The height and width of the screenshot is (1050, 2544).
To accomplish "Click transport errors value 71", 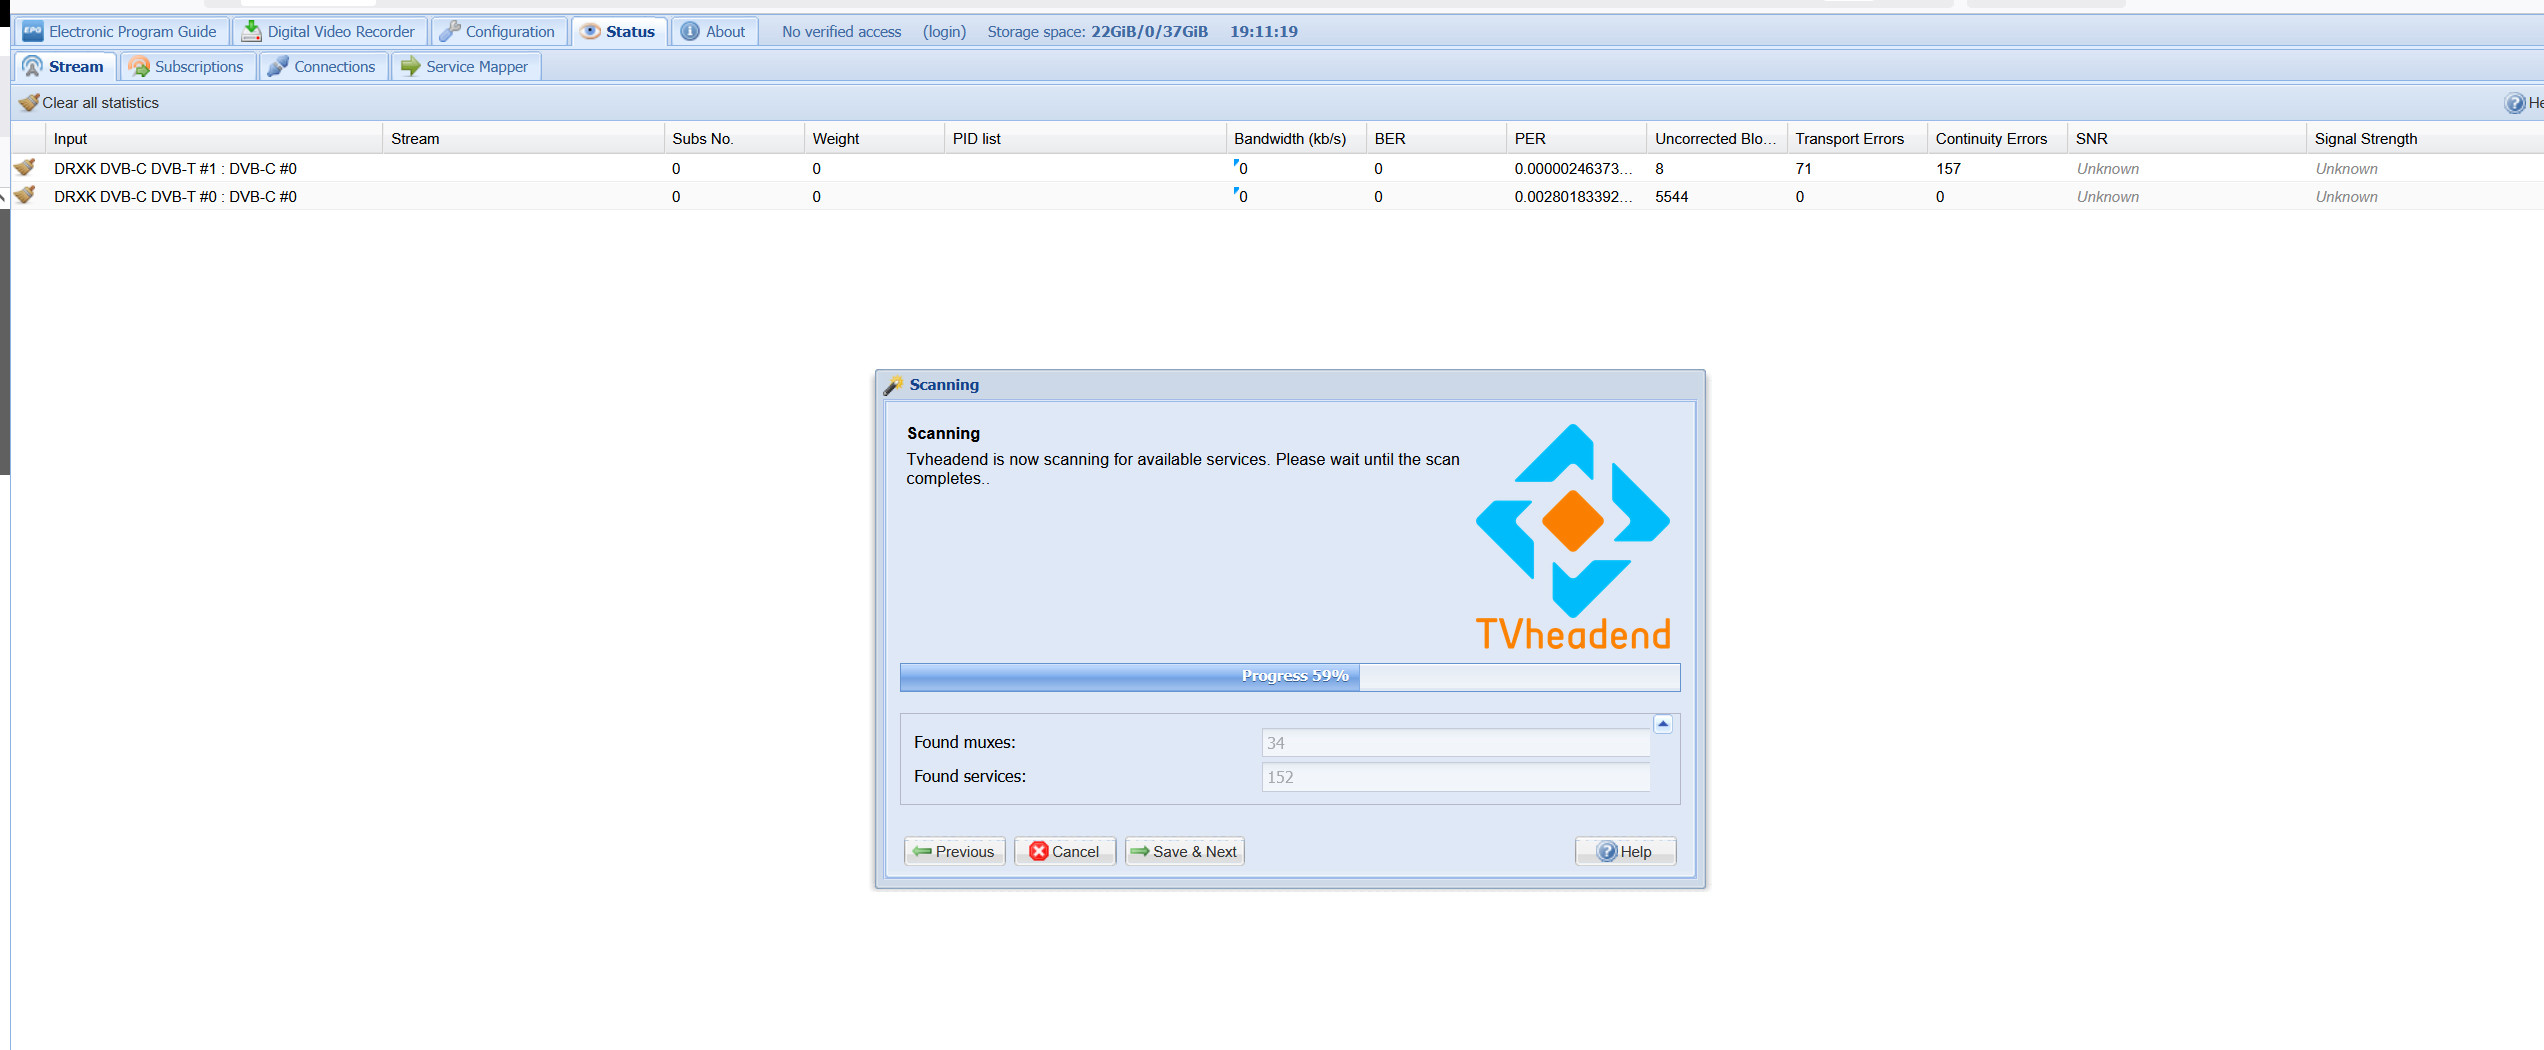I will (1803, 168).
